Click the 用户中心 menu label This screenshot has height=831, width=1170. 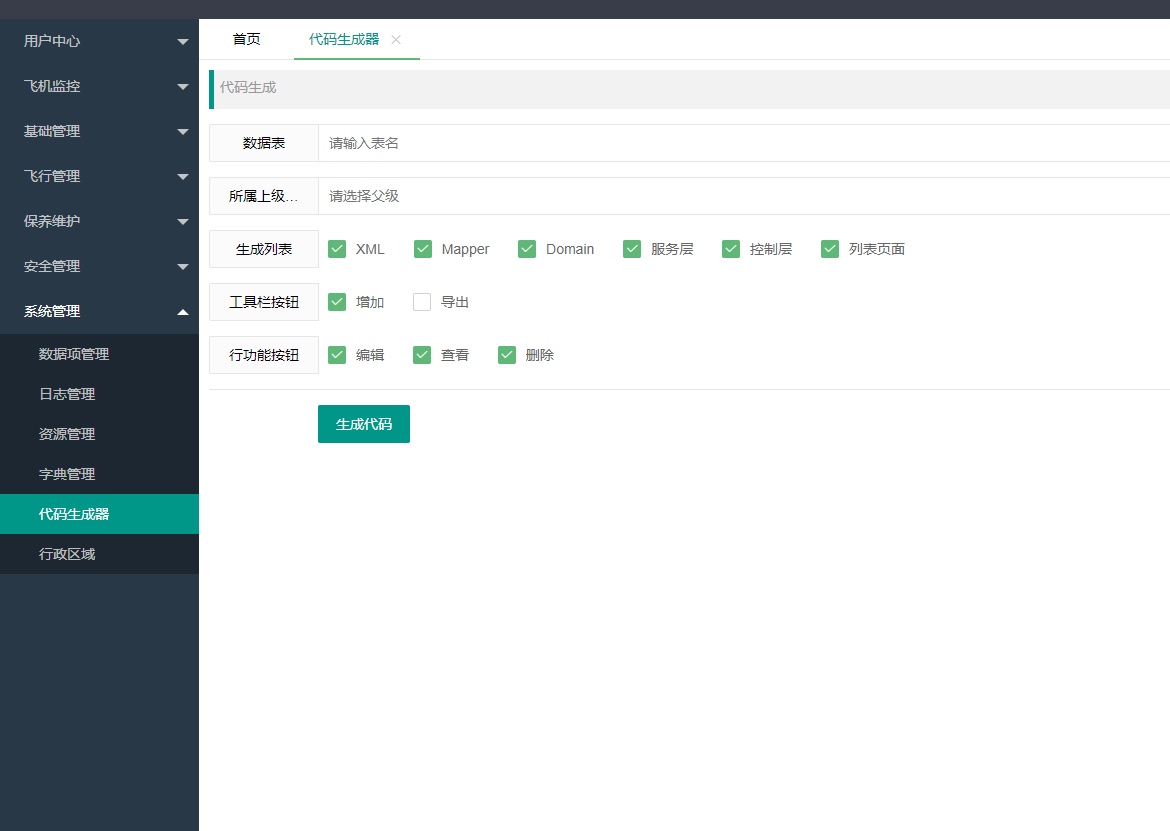pos(51,41)
